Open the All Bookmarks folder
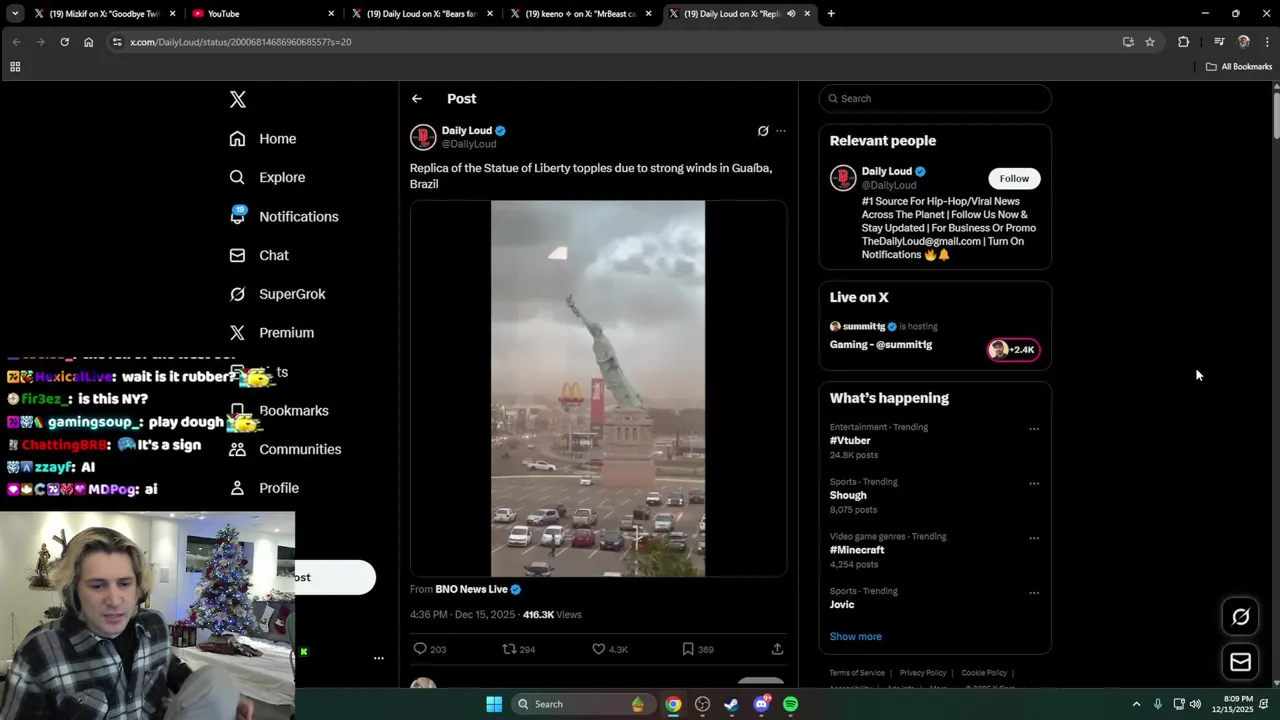The image size is (1280, 720). pos(1239,67)
